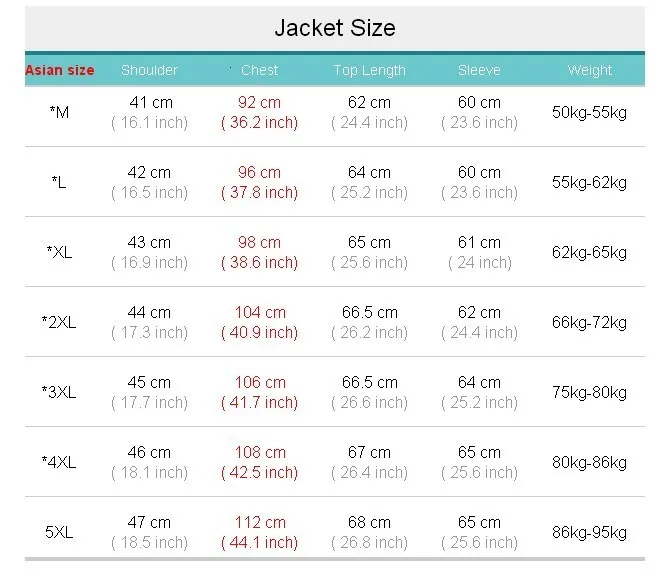The image size is (661, 571).
Task: Click the *4XL size row label
Action: pos(60,462)
